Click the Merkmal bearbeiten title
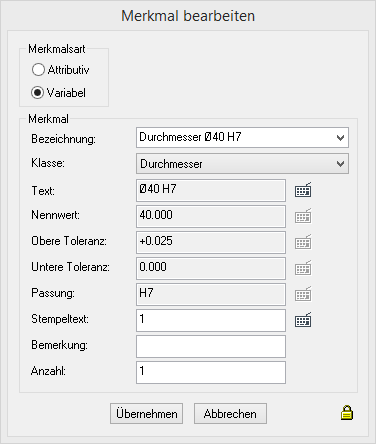 pyautogui.click(x=188, y=16)
